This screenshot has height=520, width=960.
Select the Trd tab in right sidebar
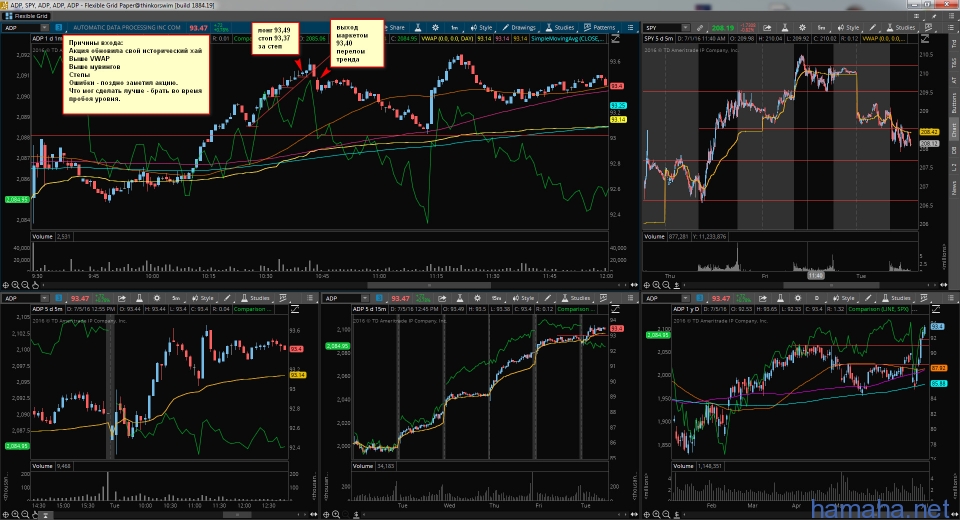953,44
